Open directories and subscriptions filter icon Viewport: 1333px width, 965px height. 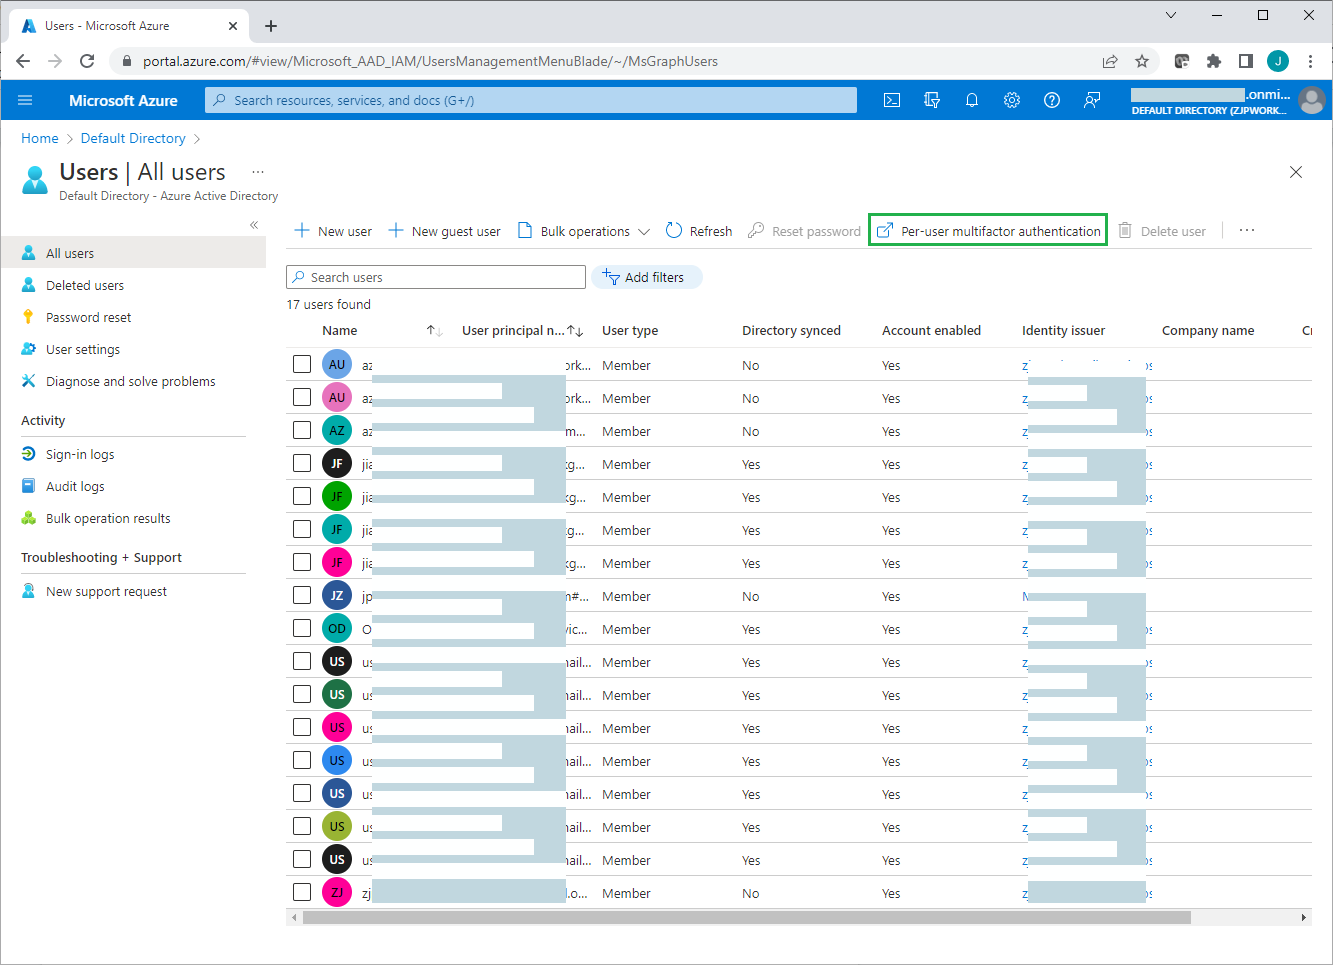[932, 100]
